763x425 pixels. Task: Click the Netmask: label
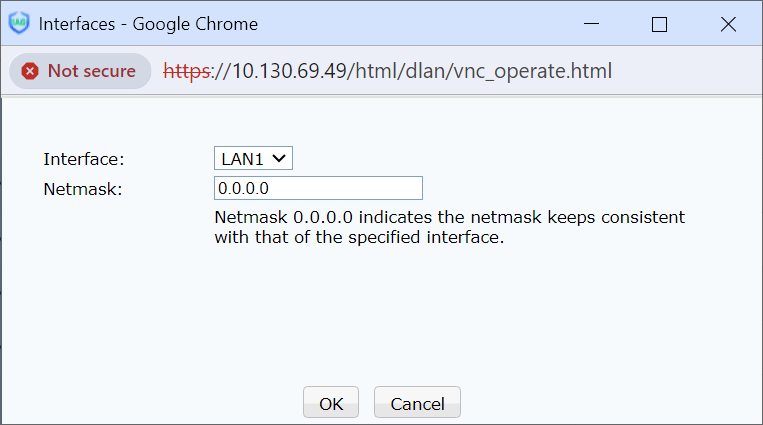point(81,188)
